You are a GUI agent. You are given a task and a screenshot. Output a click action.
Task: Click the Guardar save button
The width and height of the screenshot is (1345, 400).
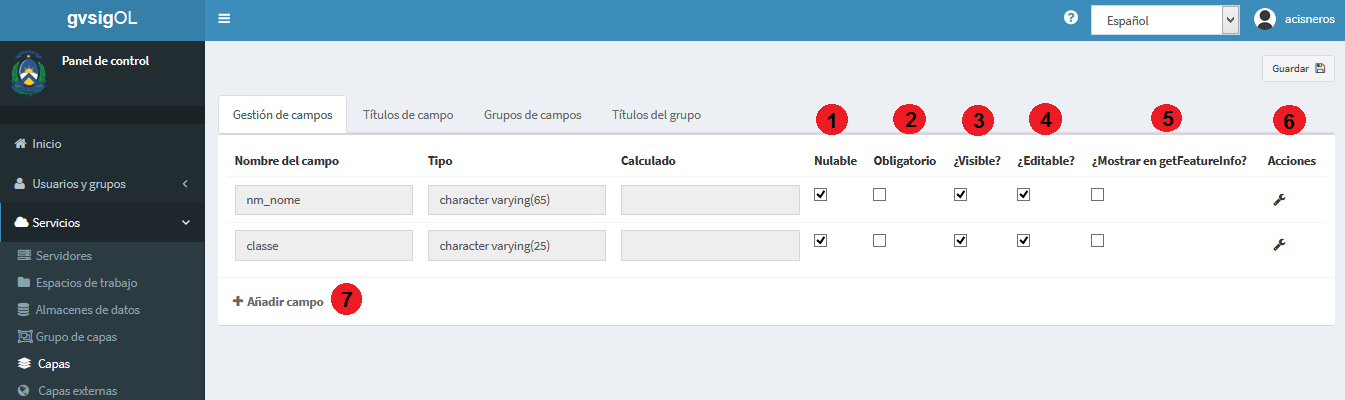(1298, 69)
